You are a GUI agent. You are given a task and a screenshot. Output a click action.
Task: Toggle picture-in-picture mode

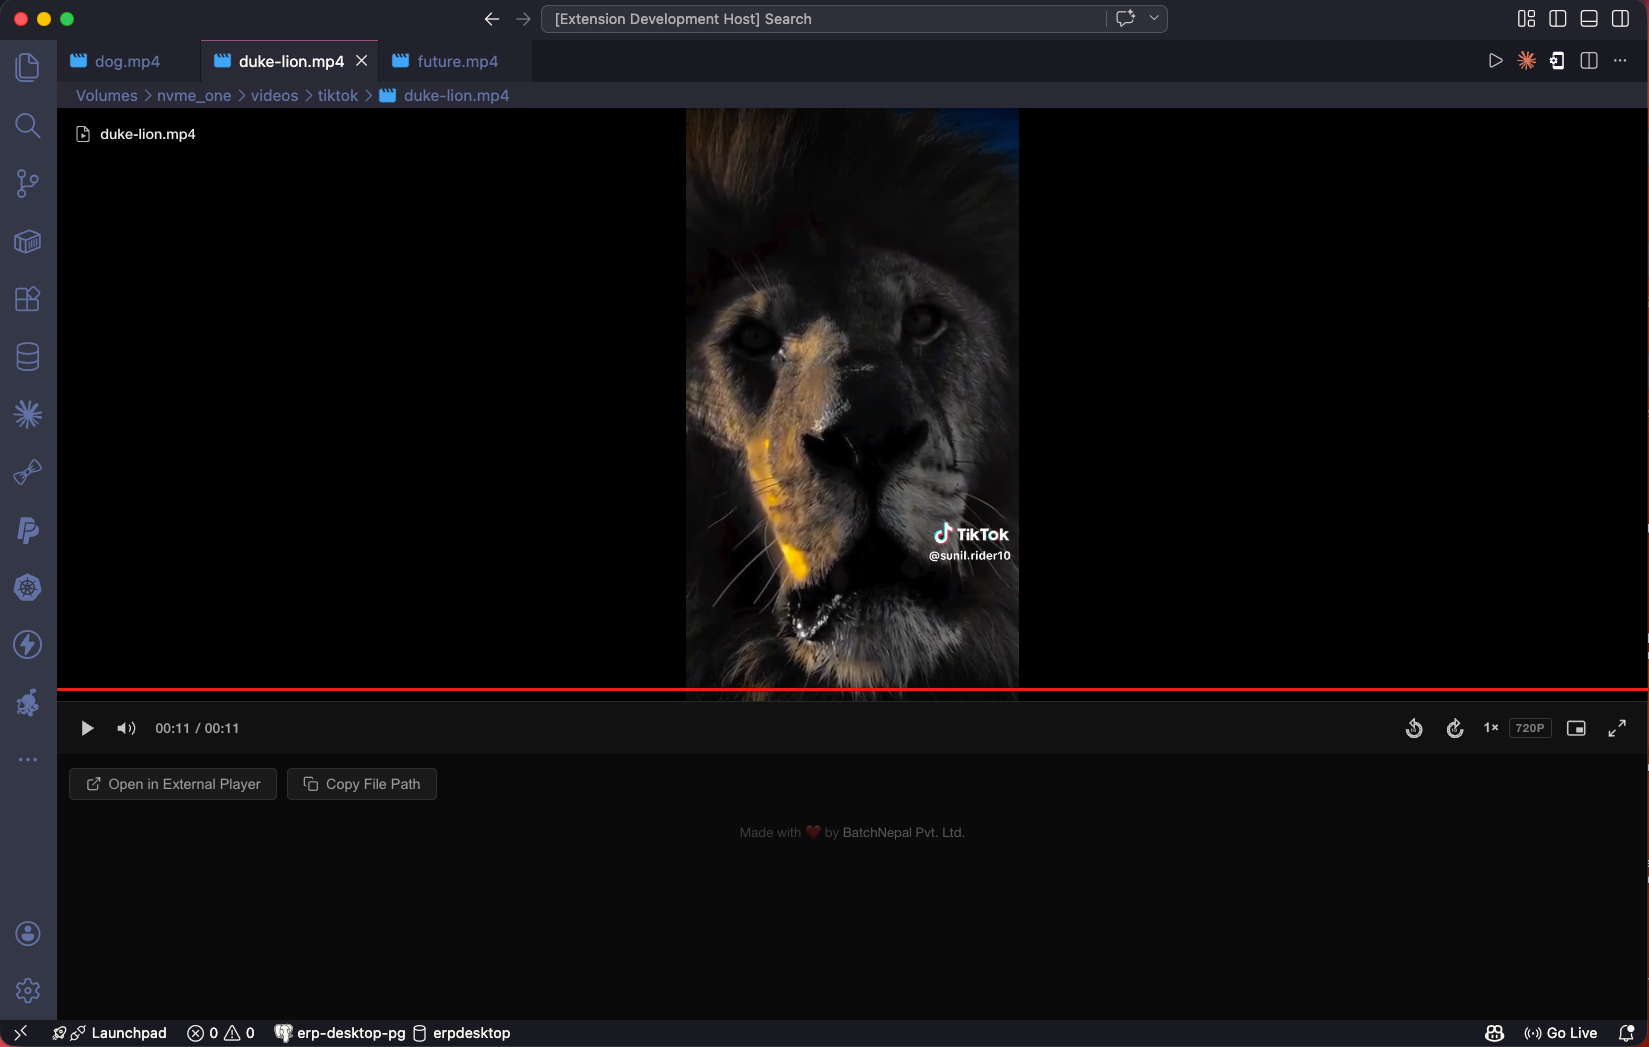pos(1577,728)
